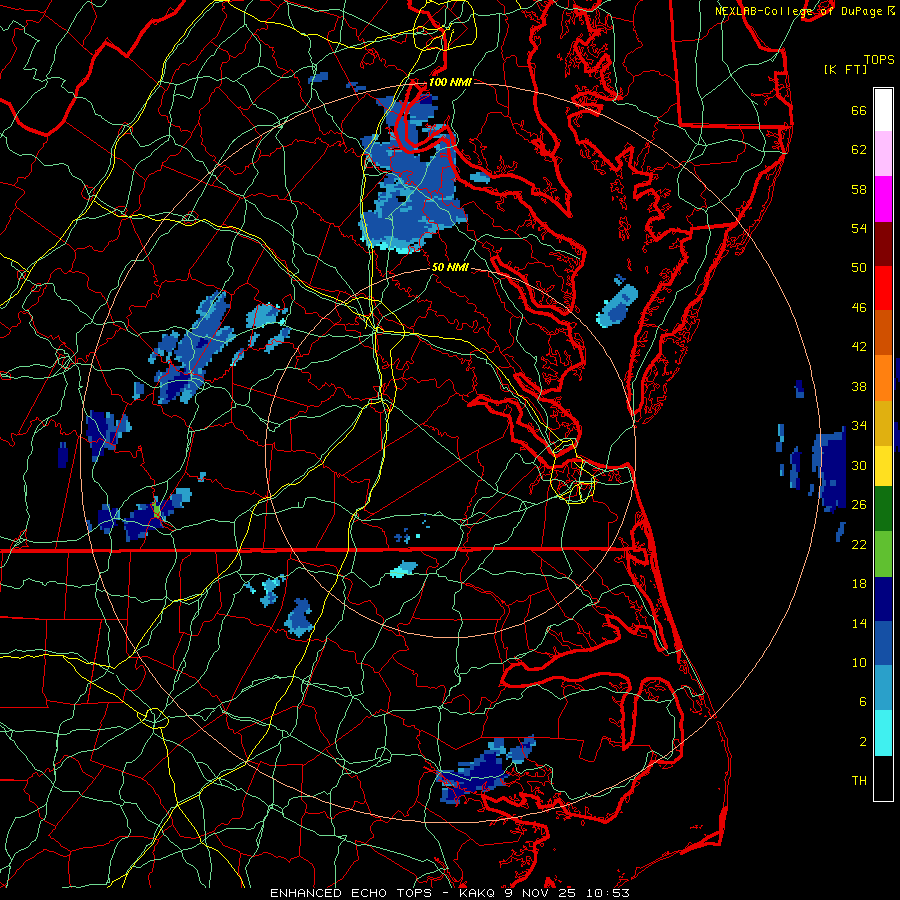Click the light pink legend swatch

pos(883,154)
